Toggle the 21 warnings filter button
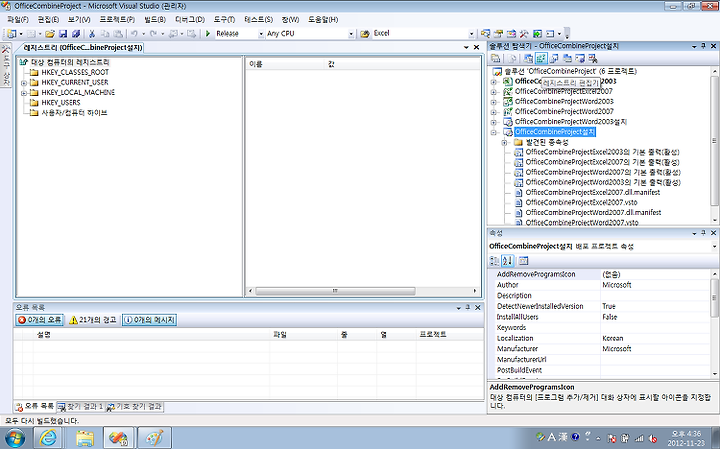 92,320
